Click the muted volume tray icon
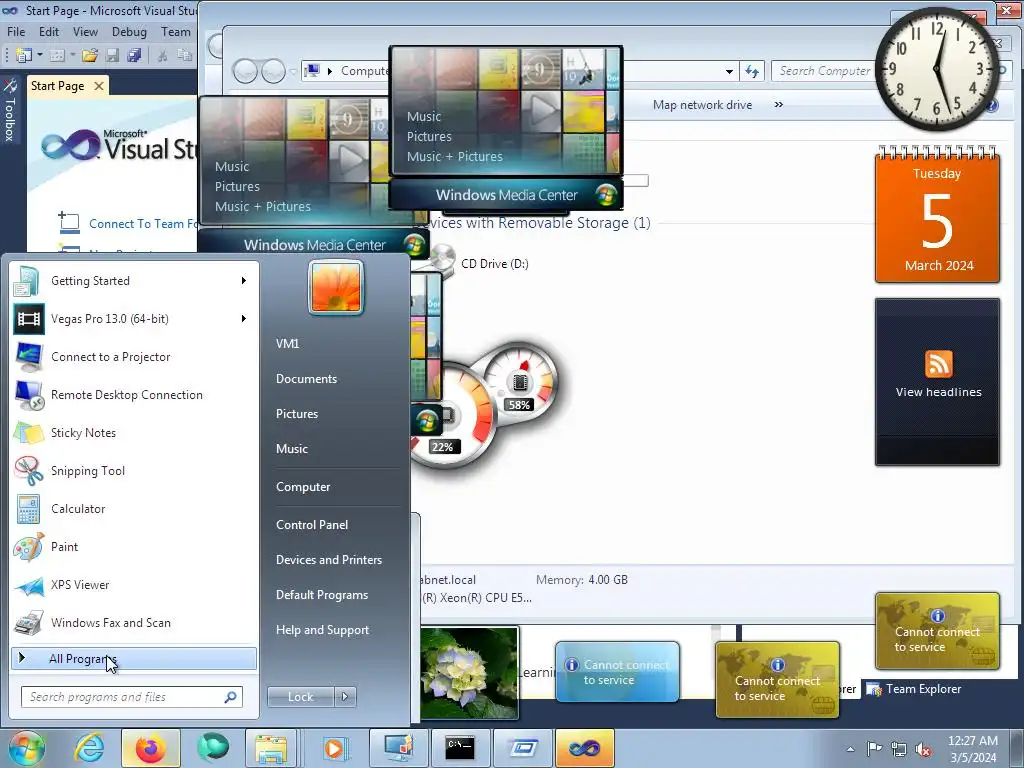This screenshot has height=768, width=1024. [x=923, y=749]
